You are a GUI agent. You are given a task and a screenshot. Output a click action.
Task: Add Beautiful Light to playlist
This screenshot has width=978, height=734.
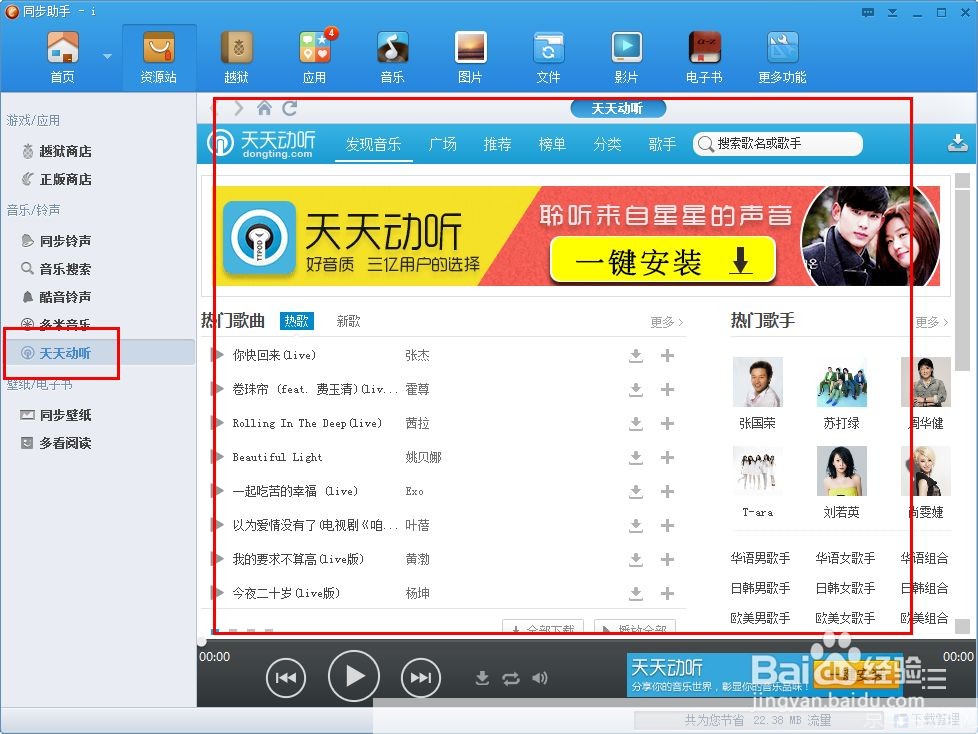coord(667,458)
